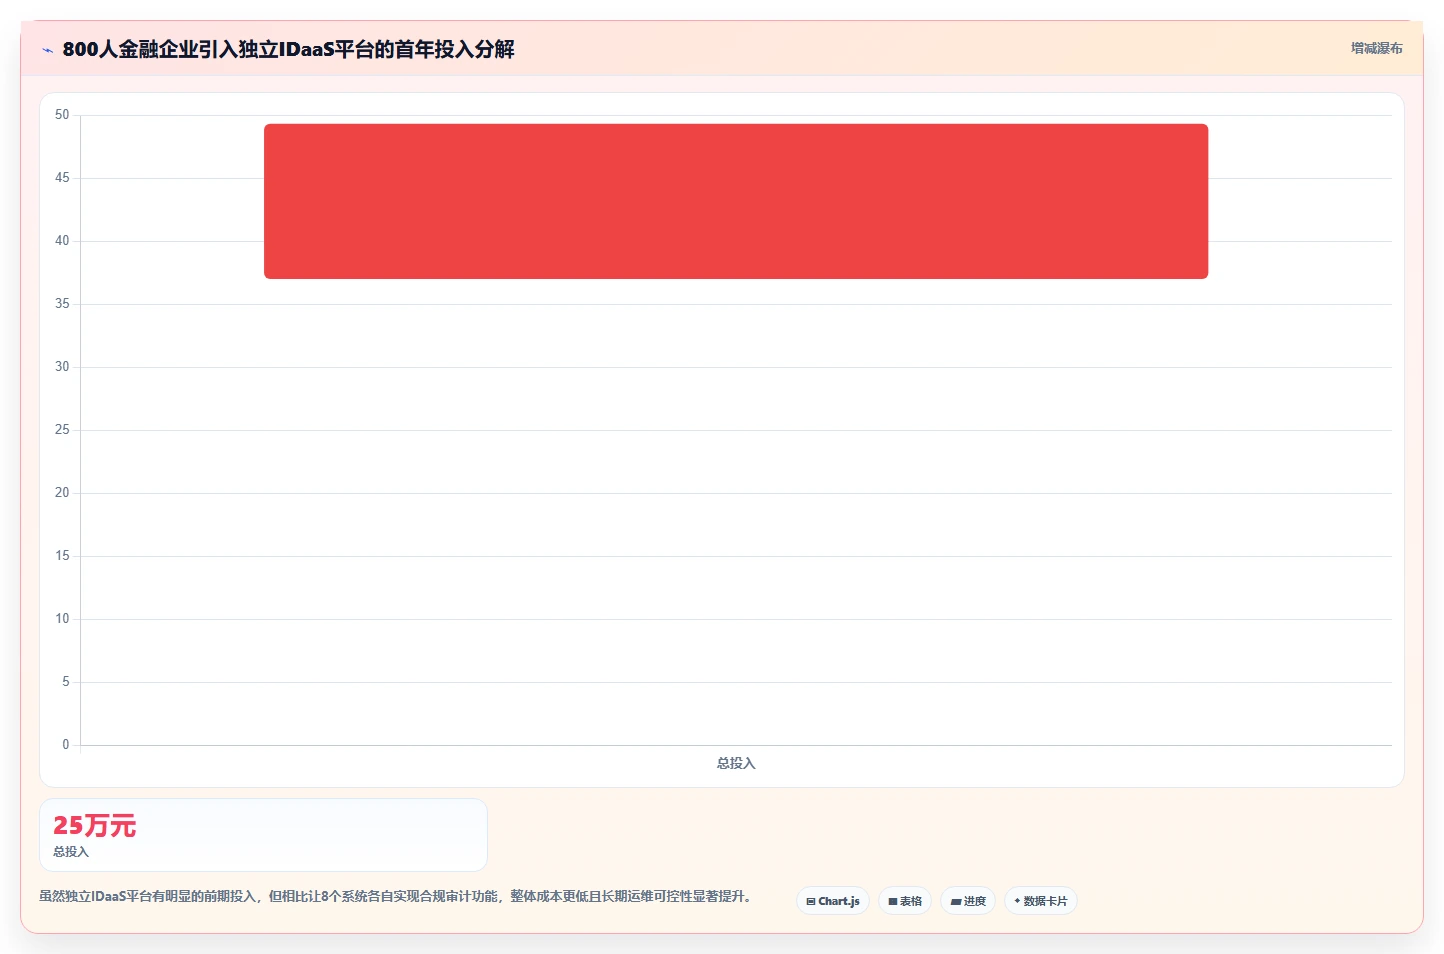Click the Chart.js tag pill
Image resolution: width=1444 pixels, height=954 pixels.
833,901
